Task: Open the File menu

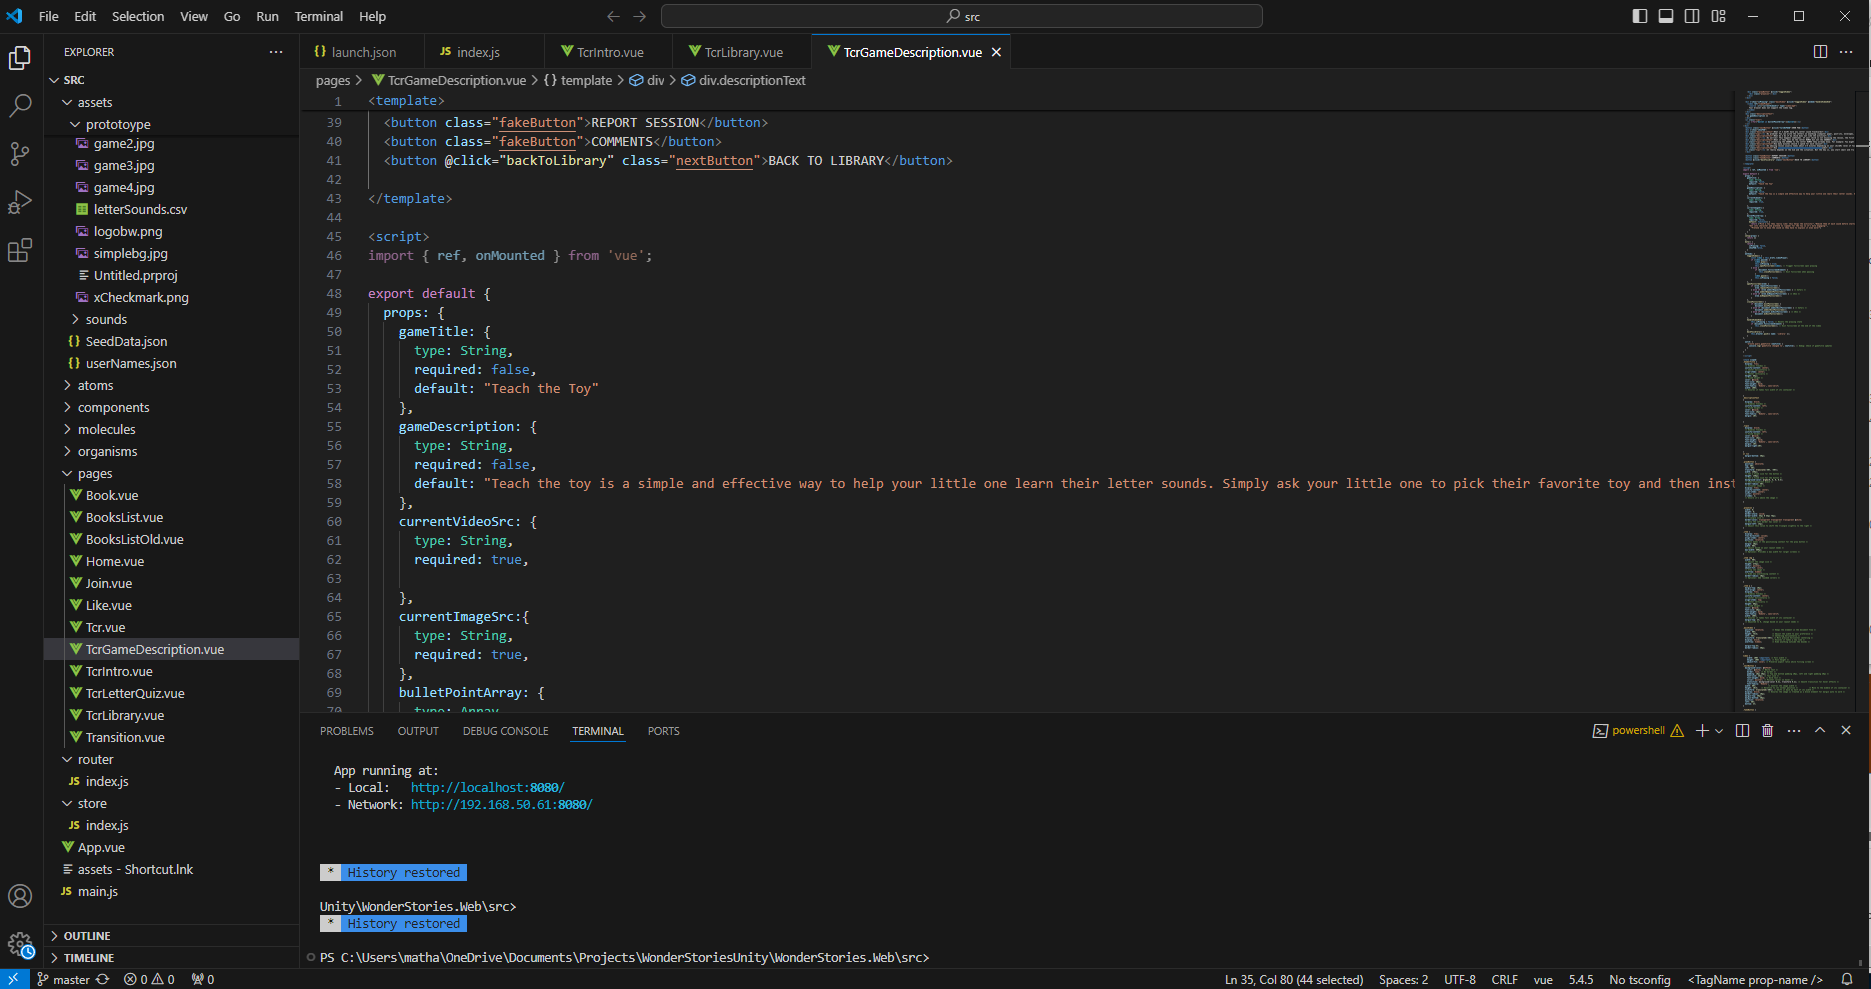Action: (x=48, y=16)
